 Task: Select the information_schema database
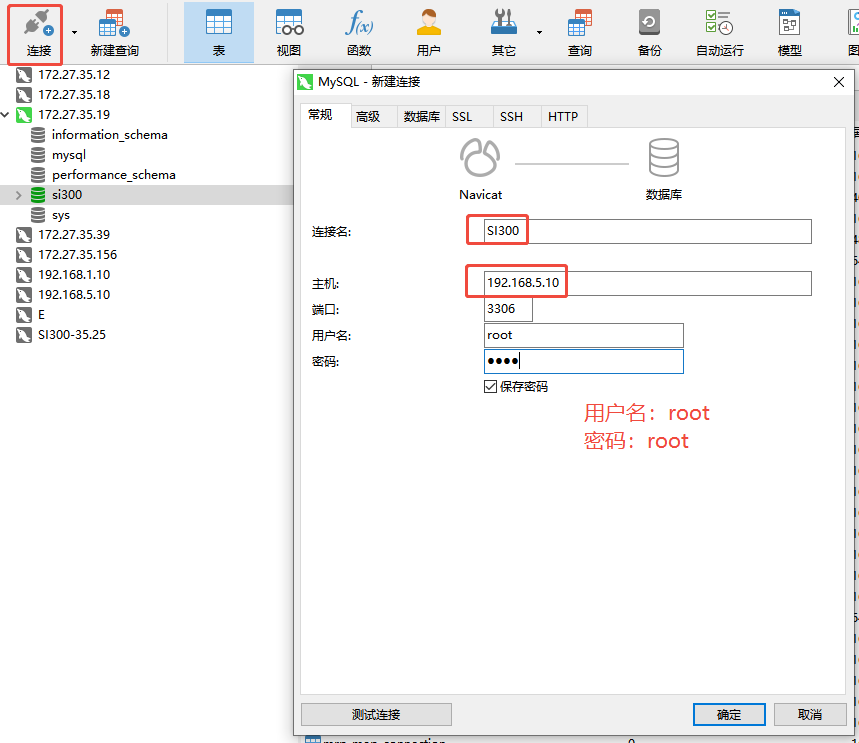click(110, 135)
